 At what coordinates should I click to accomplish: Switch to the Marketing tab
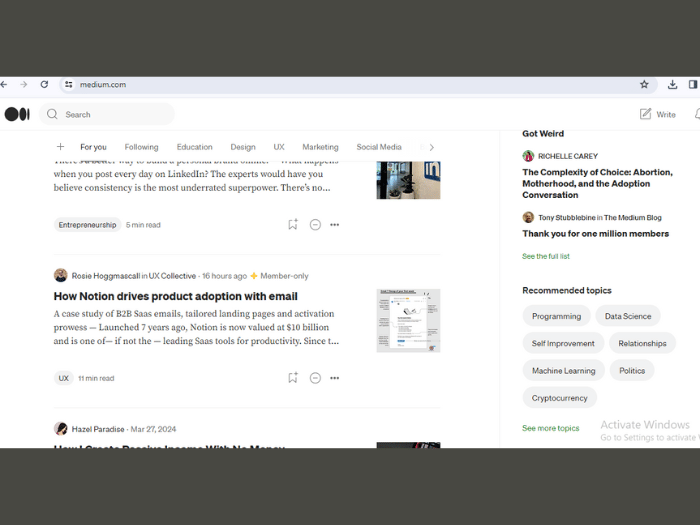320,147
